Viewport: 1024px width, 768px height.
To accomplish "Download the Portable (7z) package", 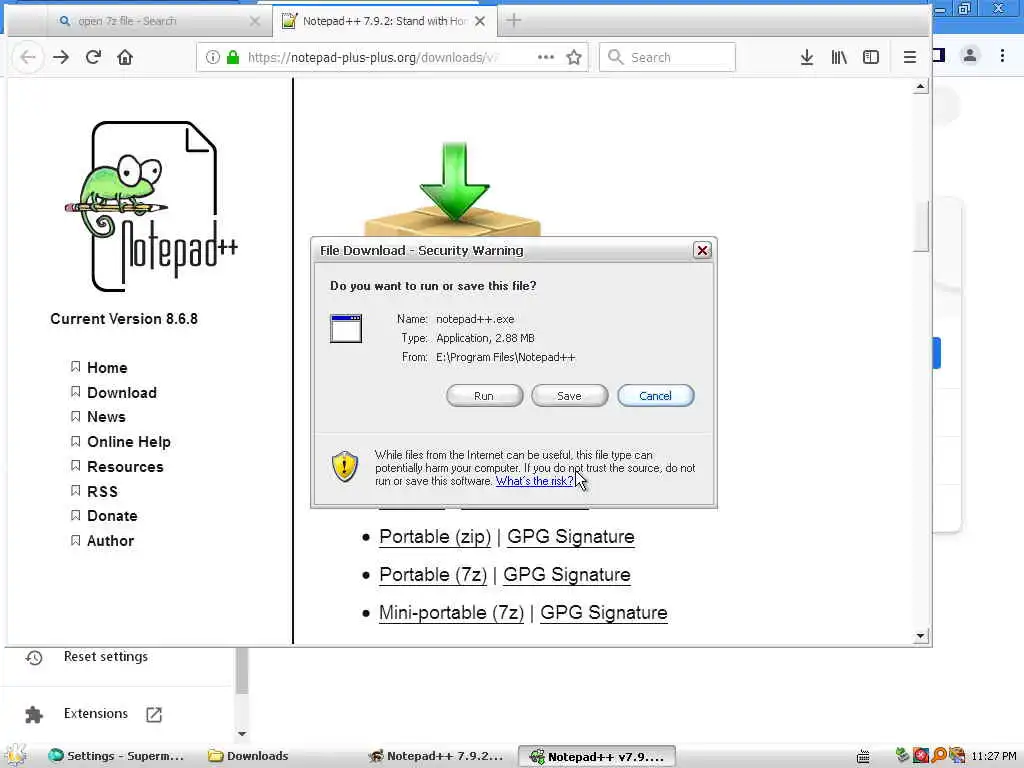I will (433, 575).
